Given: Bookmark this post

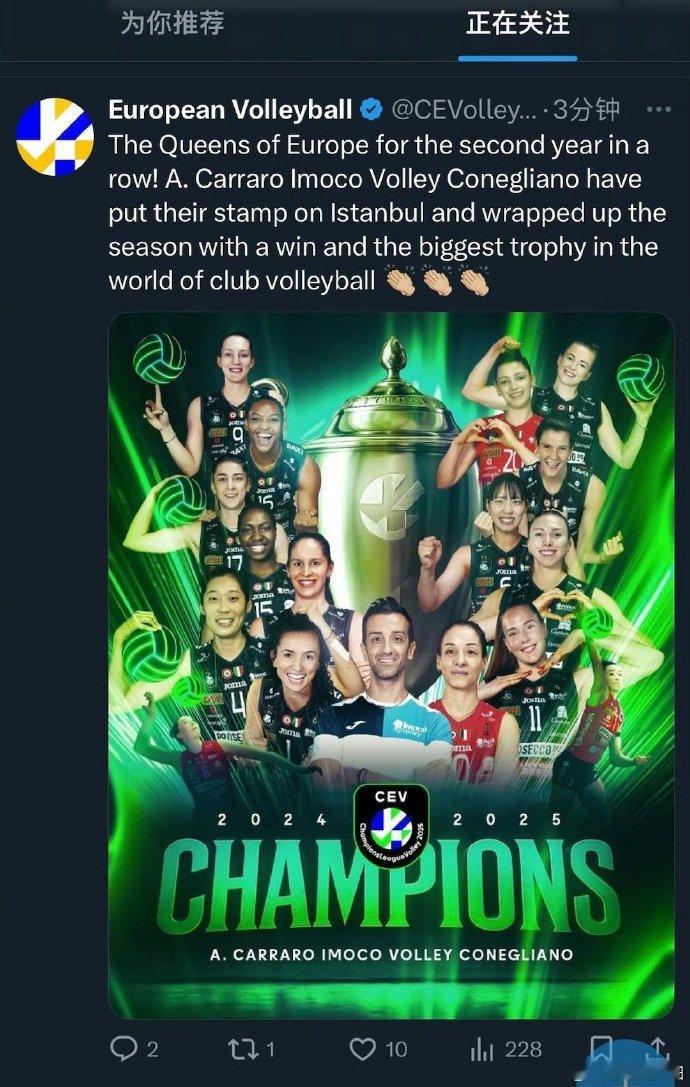Looking at the screenshot, I should tap(601, 1049).
